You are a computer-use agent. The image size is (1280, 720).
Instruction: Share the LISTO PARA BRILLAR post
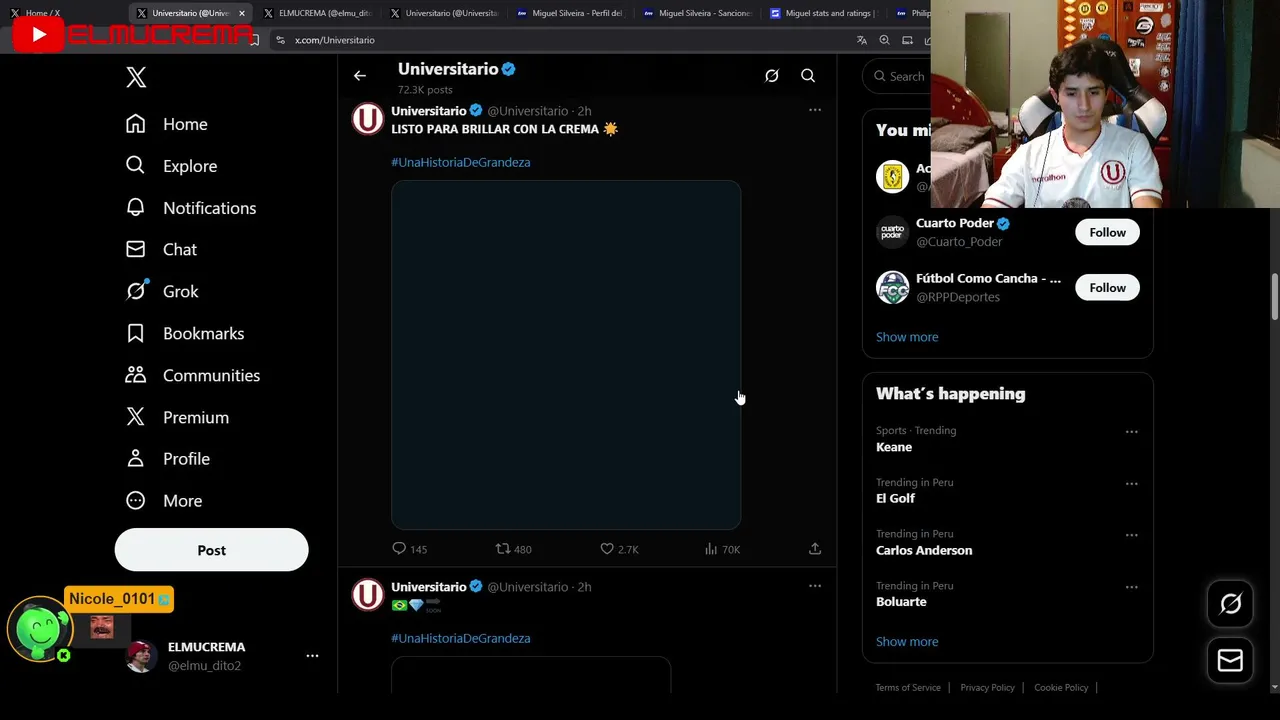click(x=815, y=548)
